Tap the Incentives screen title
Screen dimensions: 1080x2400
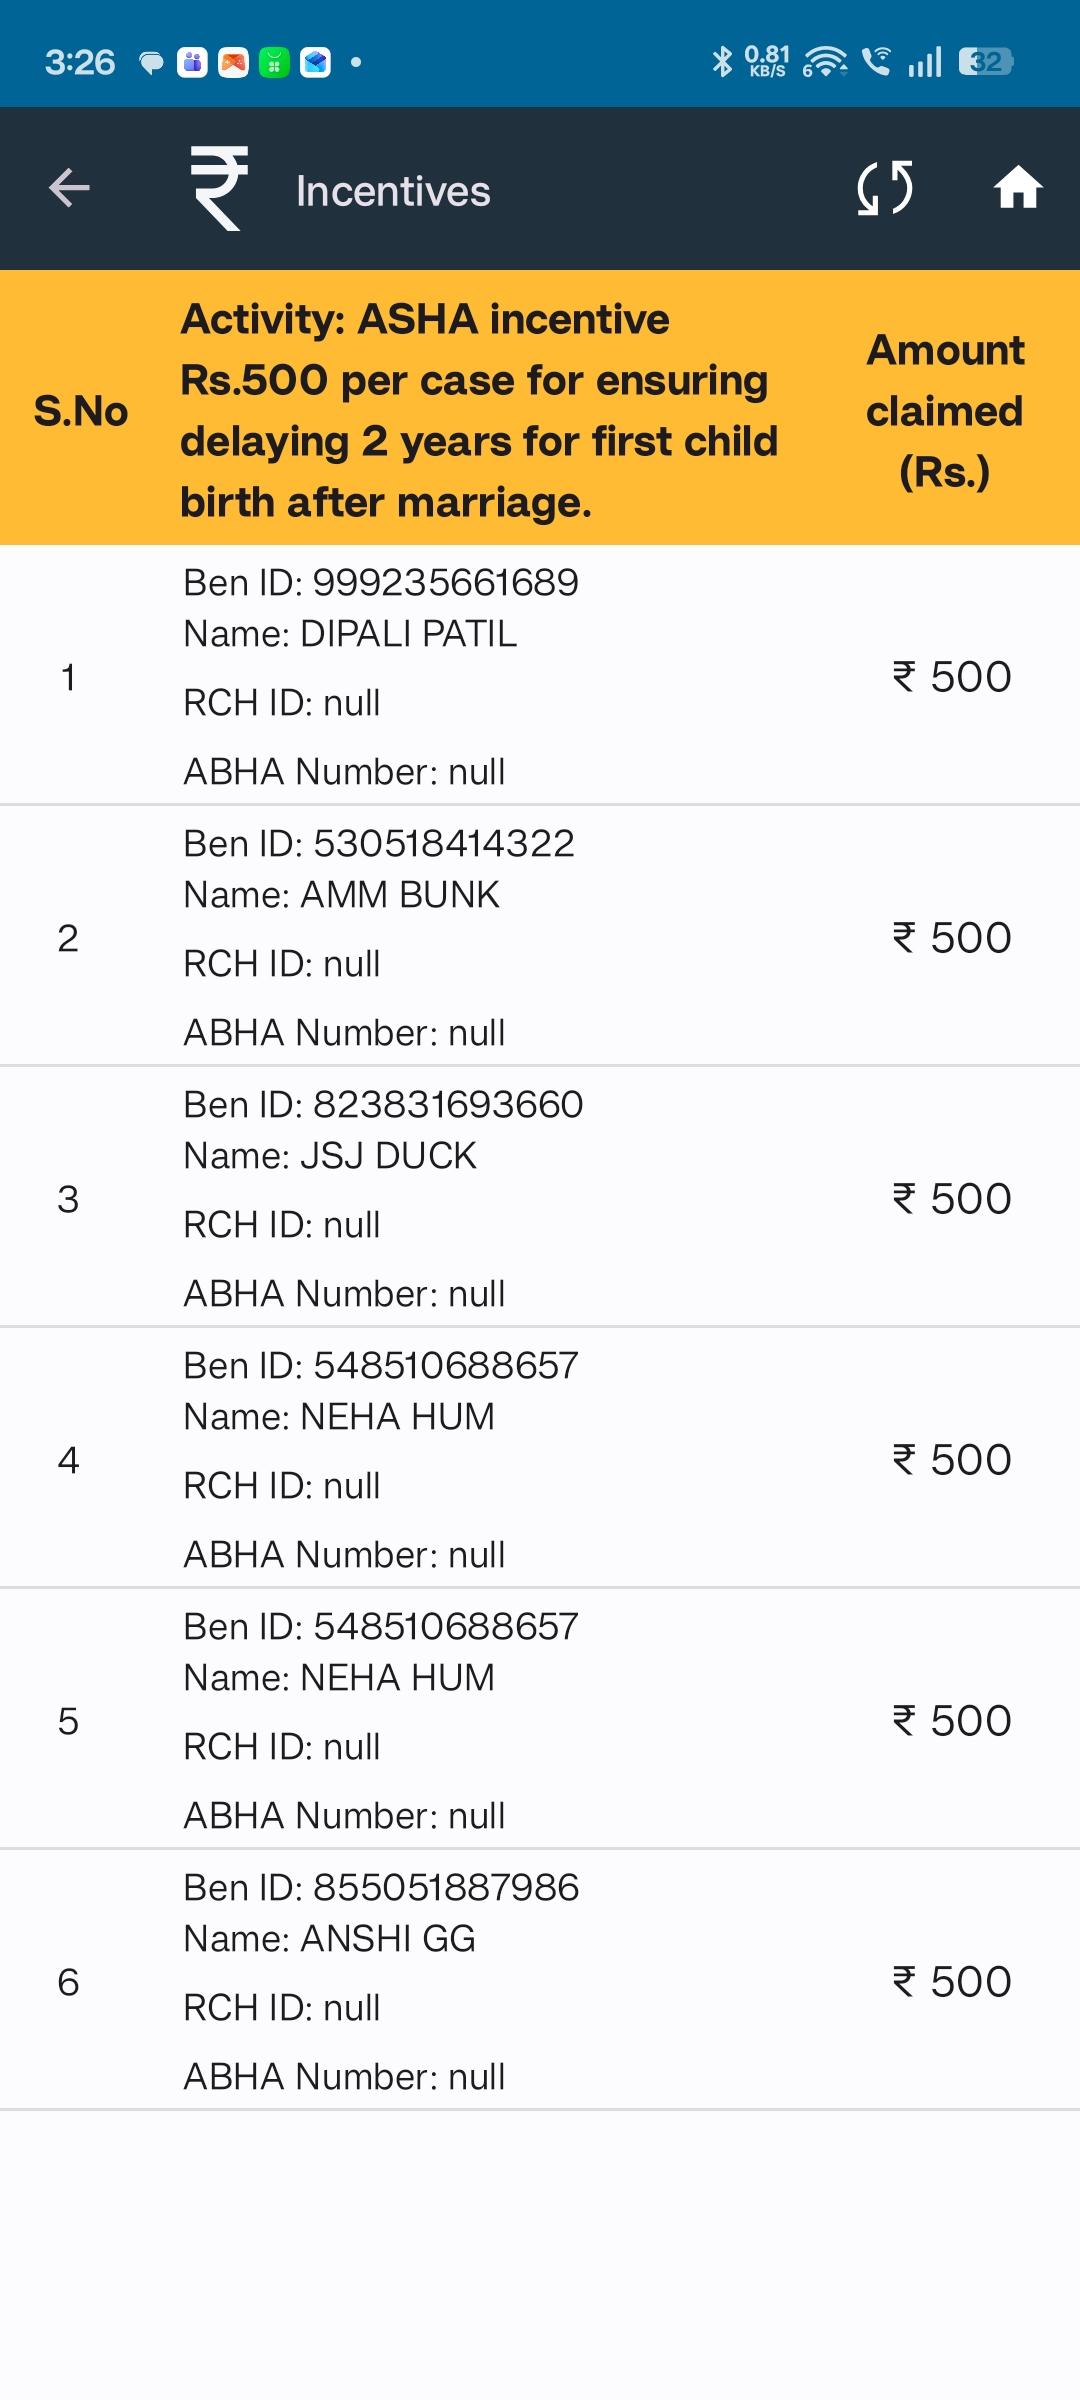tap(393, 191)
